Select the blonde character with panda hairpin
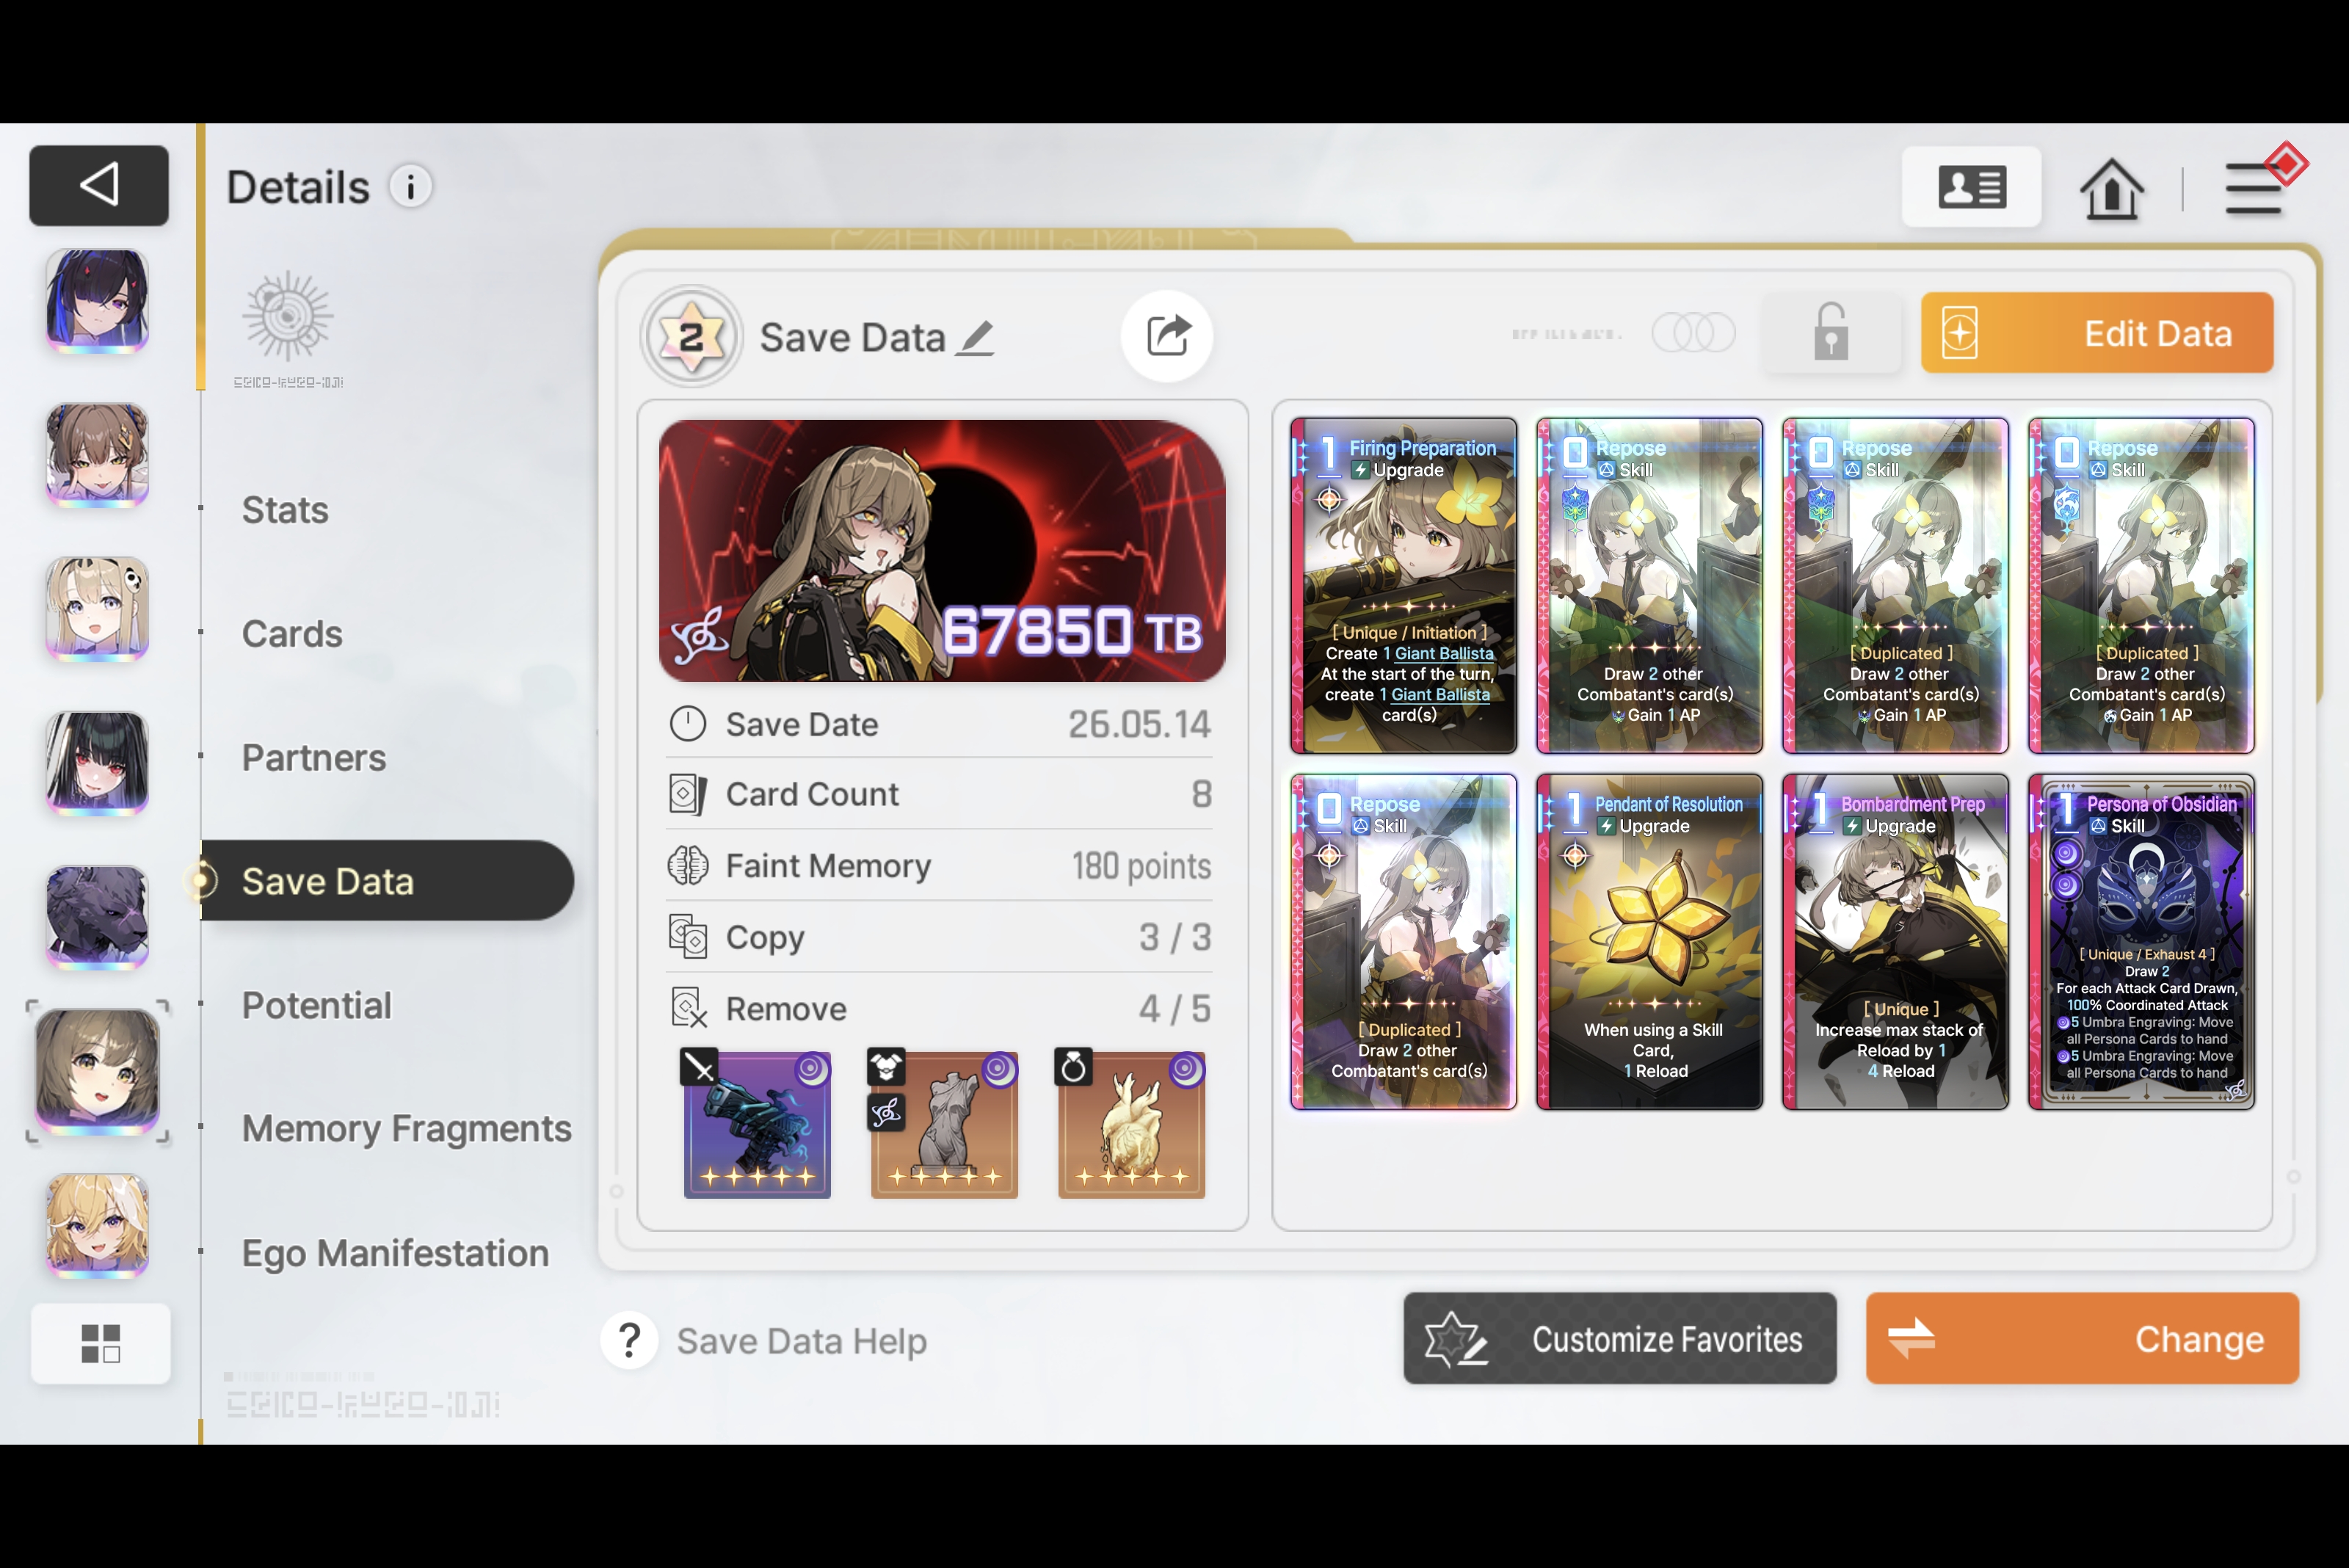 [97, 609]
